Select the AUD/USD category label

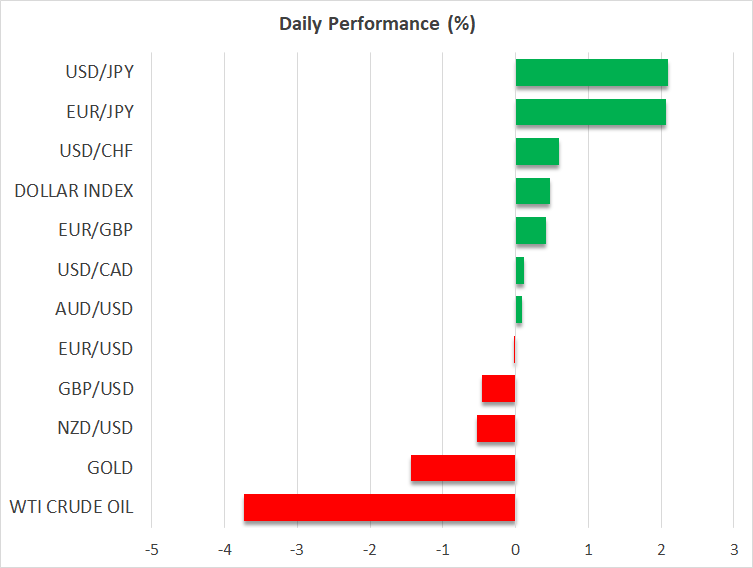click(x=94, y=309)
